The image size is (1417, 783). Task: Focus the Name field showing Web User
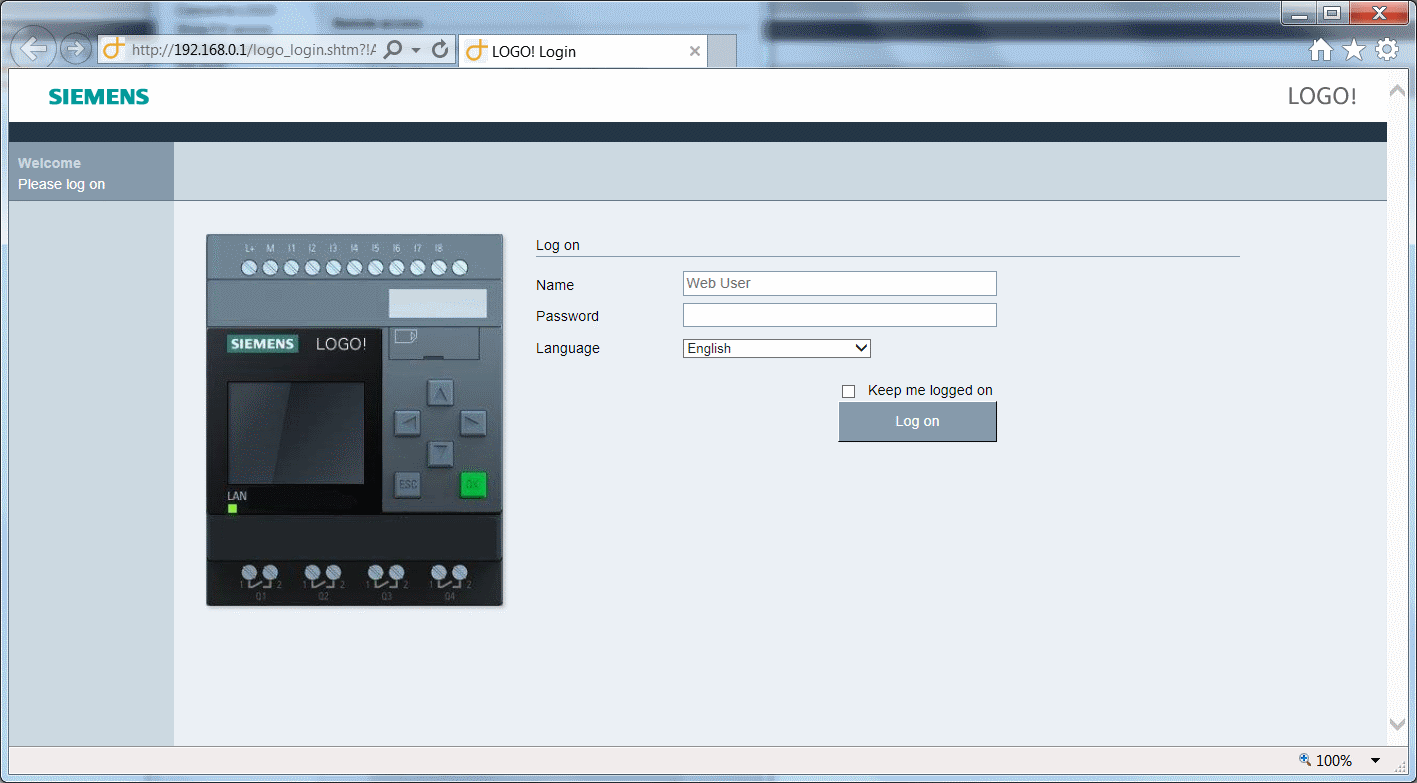tap(840, 283)
